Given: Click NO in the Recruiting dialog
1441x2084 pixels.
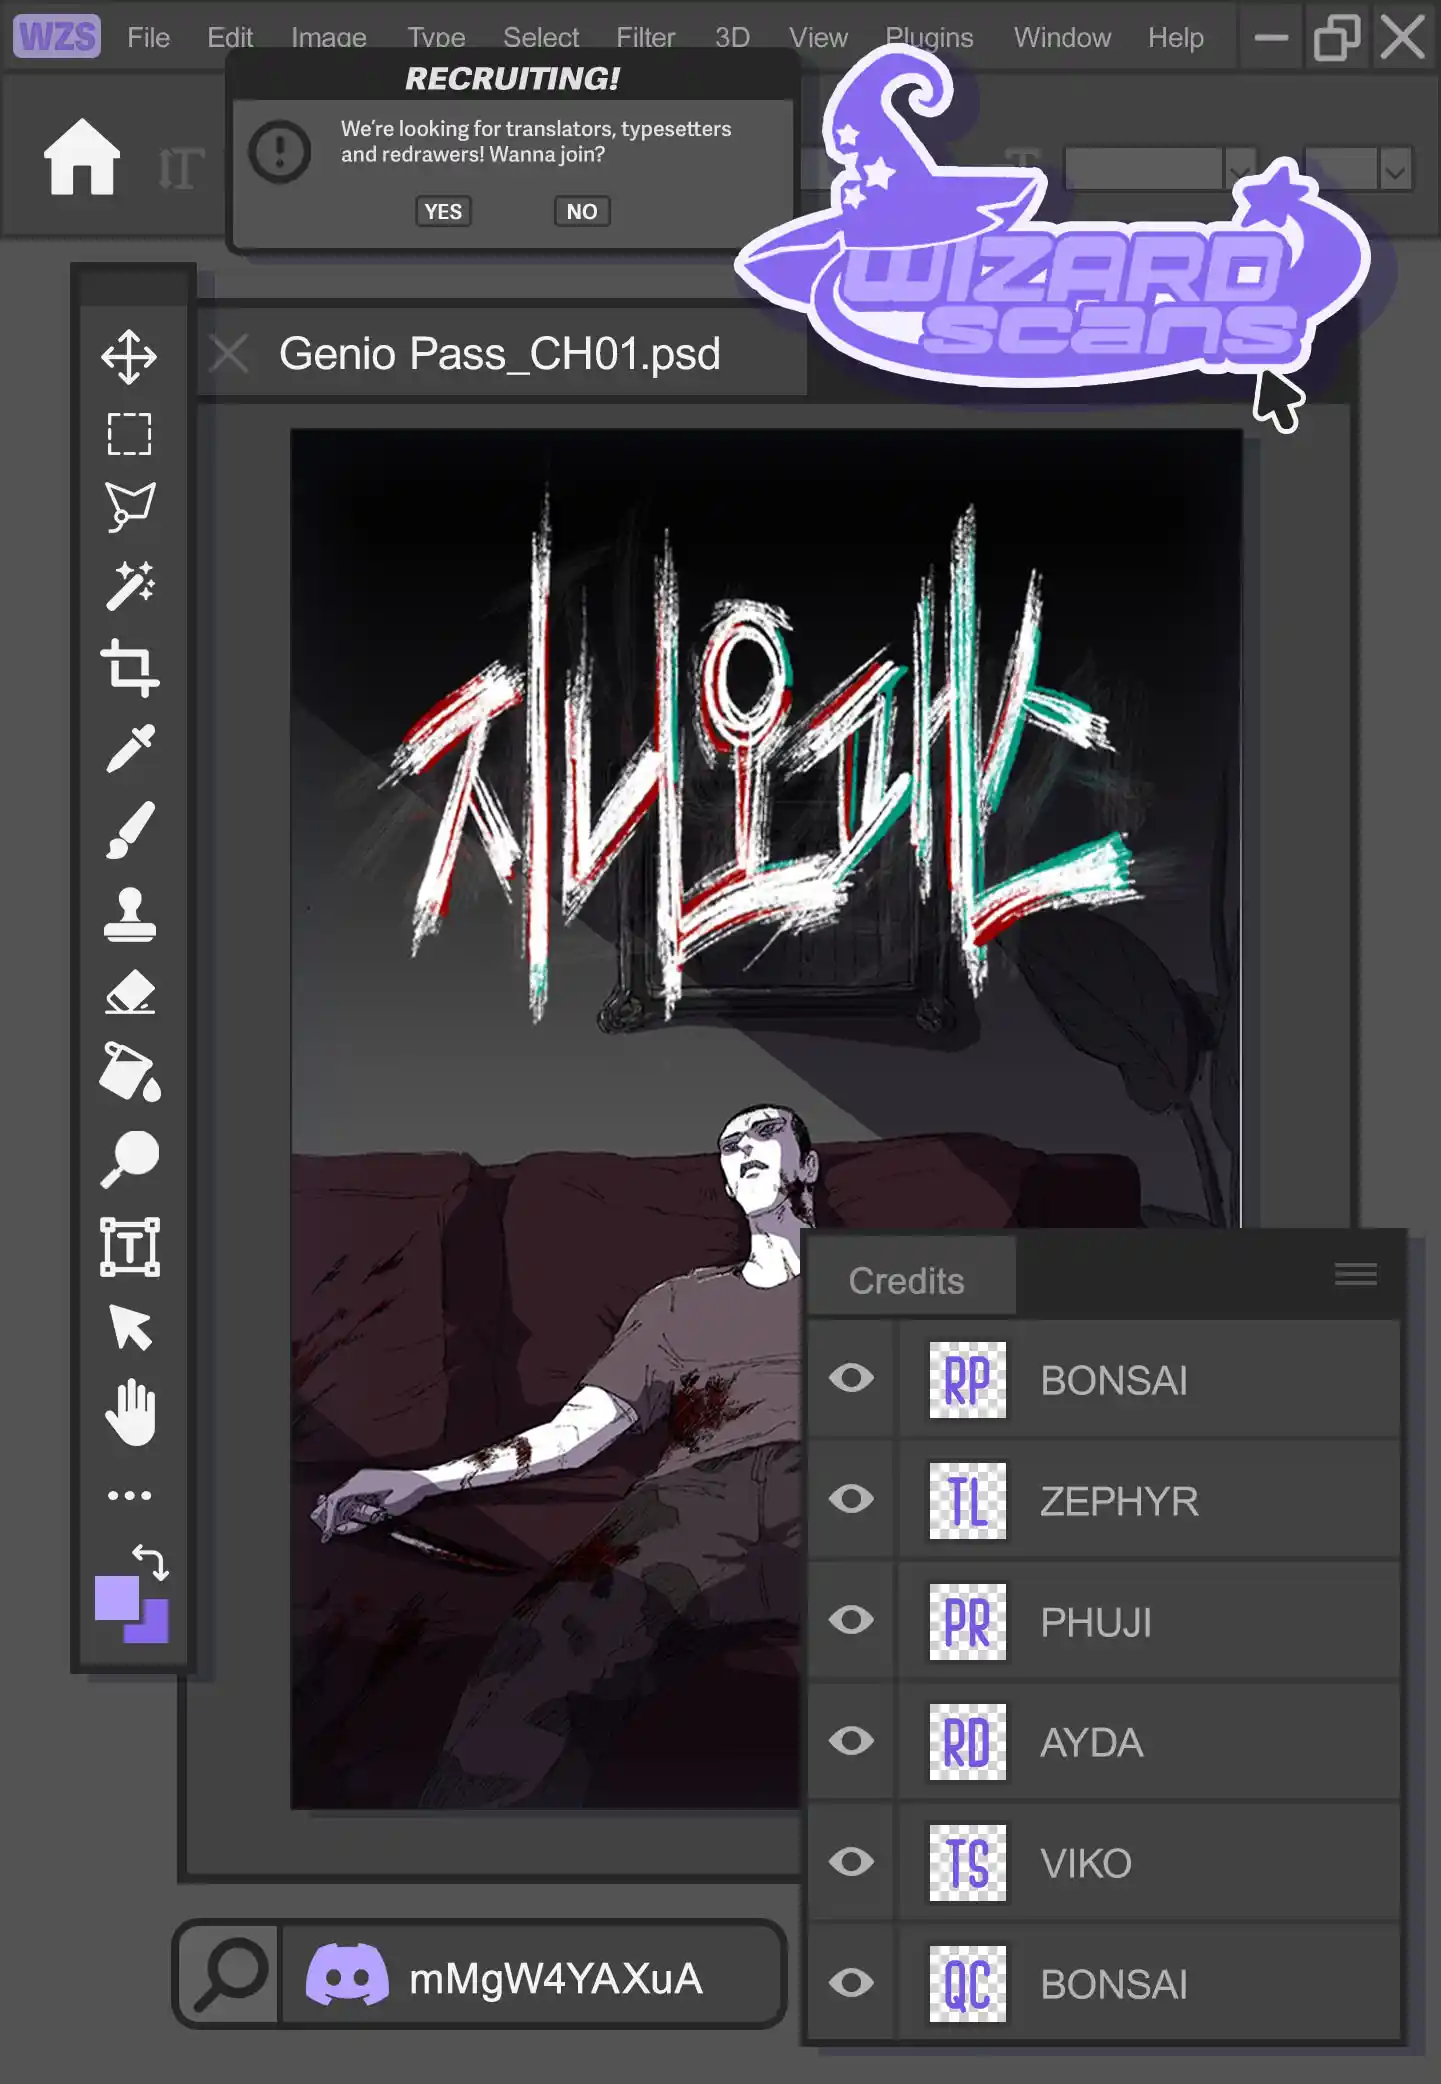Looking at the screenshot, I should pos(582,212).
